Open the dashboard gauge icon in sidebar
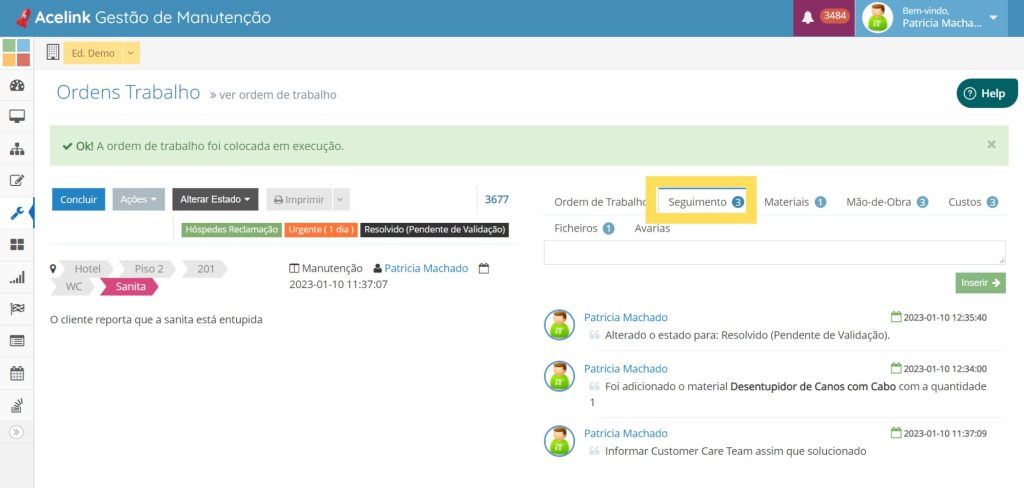 16,86
